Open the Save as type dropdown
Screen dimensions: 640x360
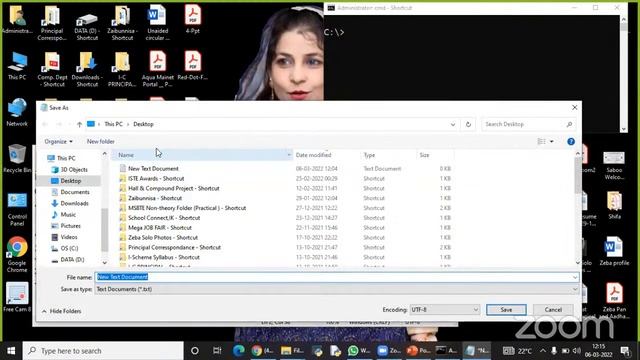(x=337, y=289)
